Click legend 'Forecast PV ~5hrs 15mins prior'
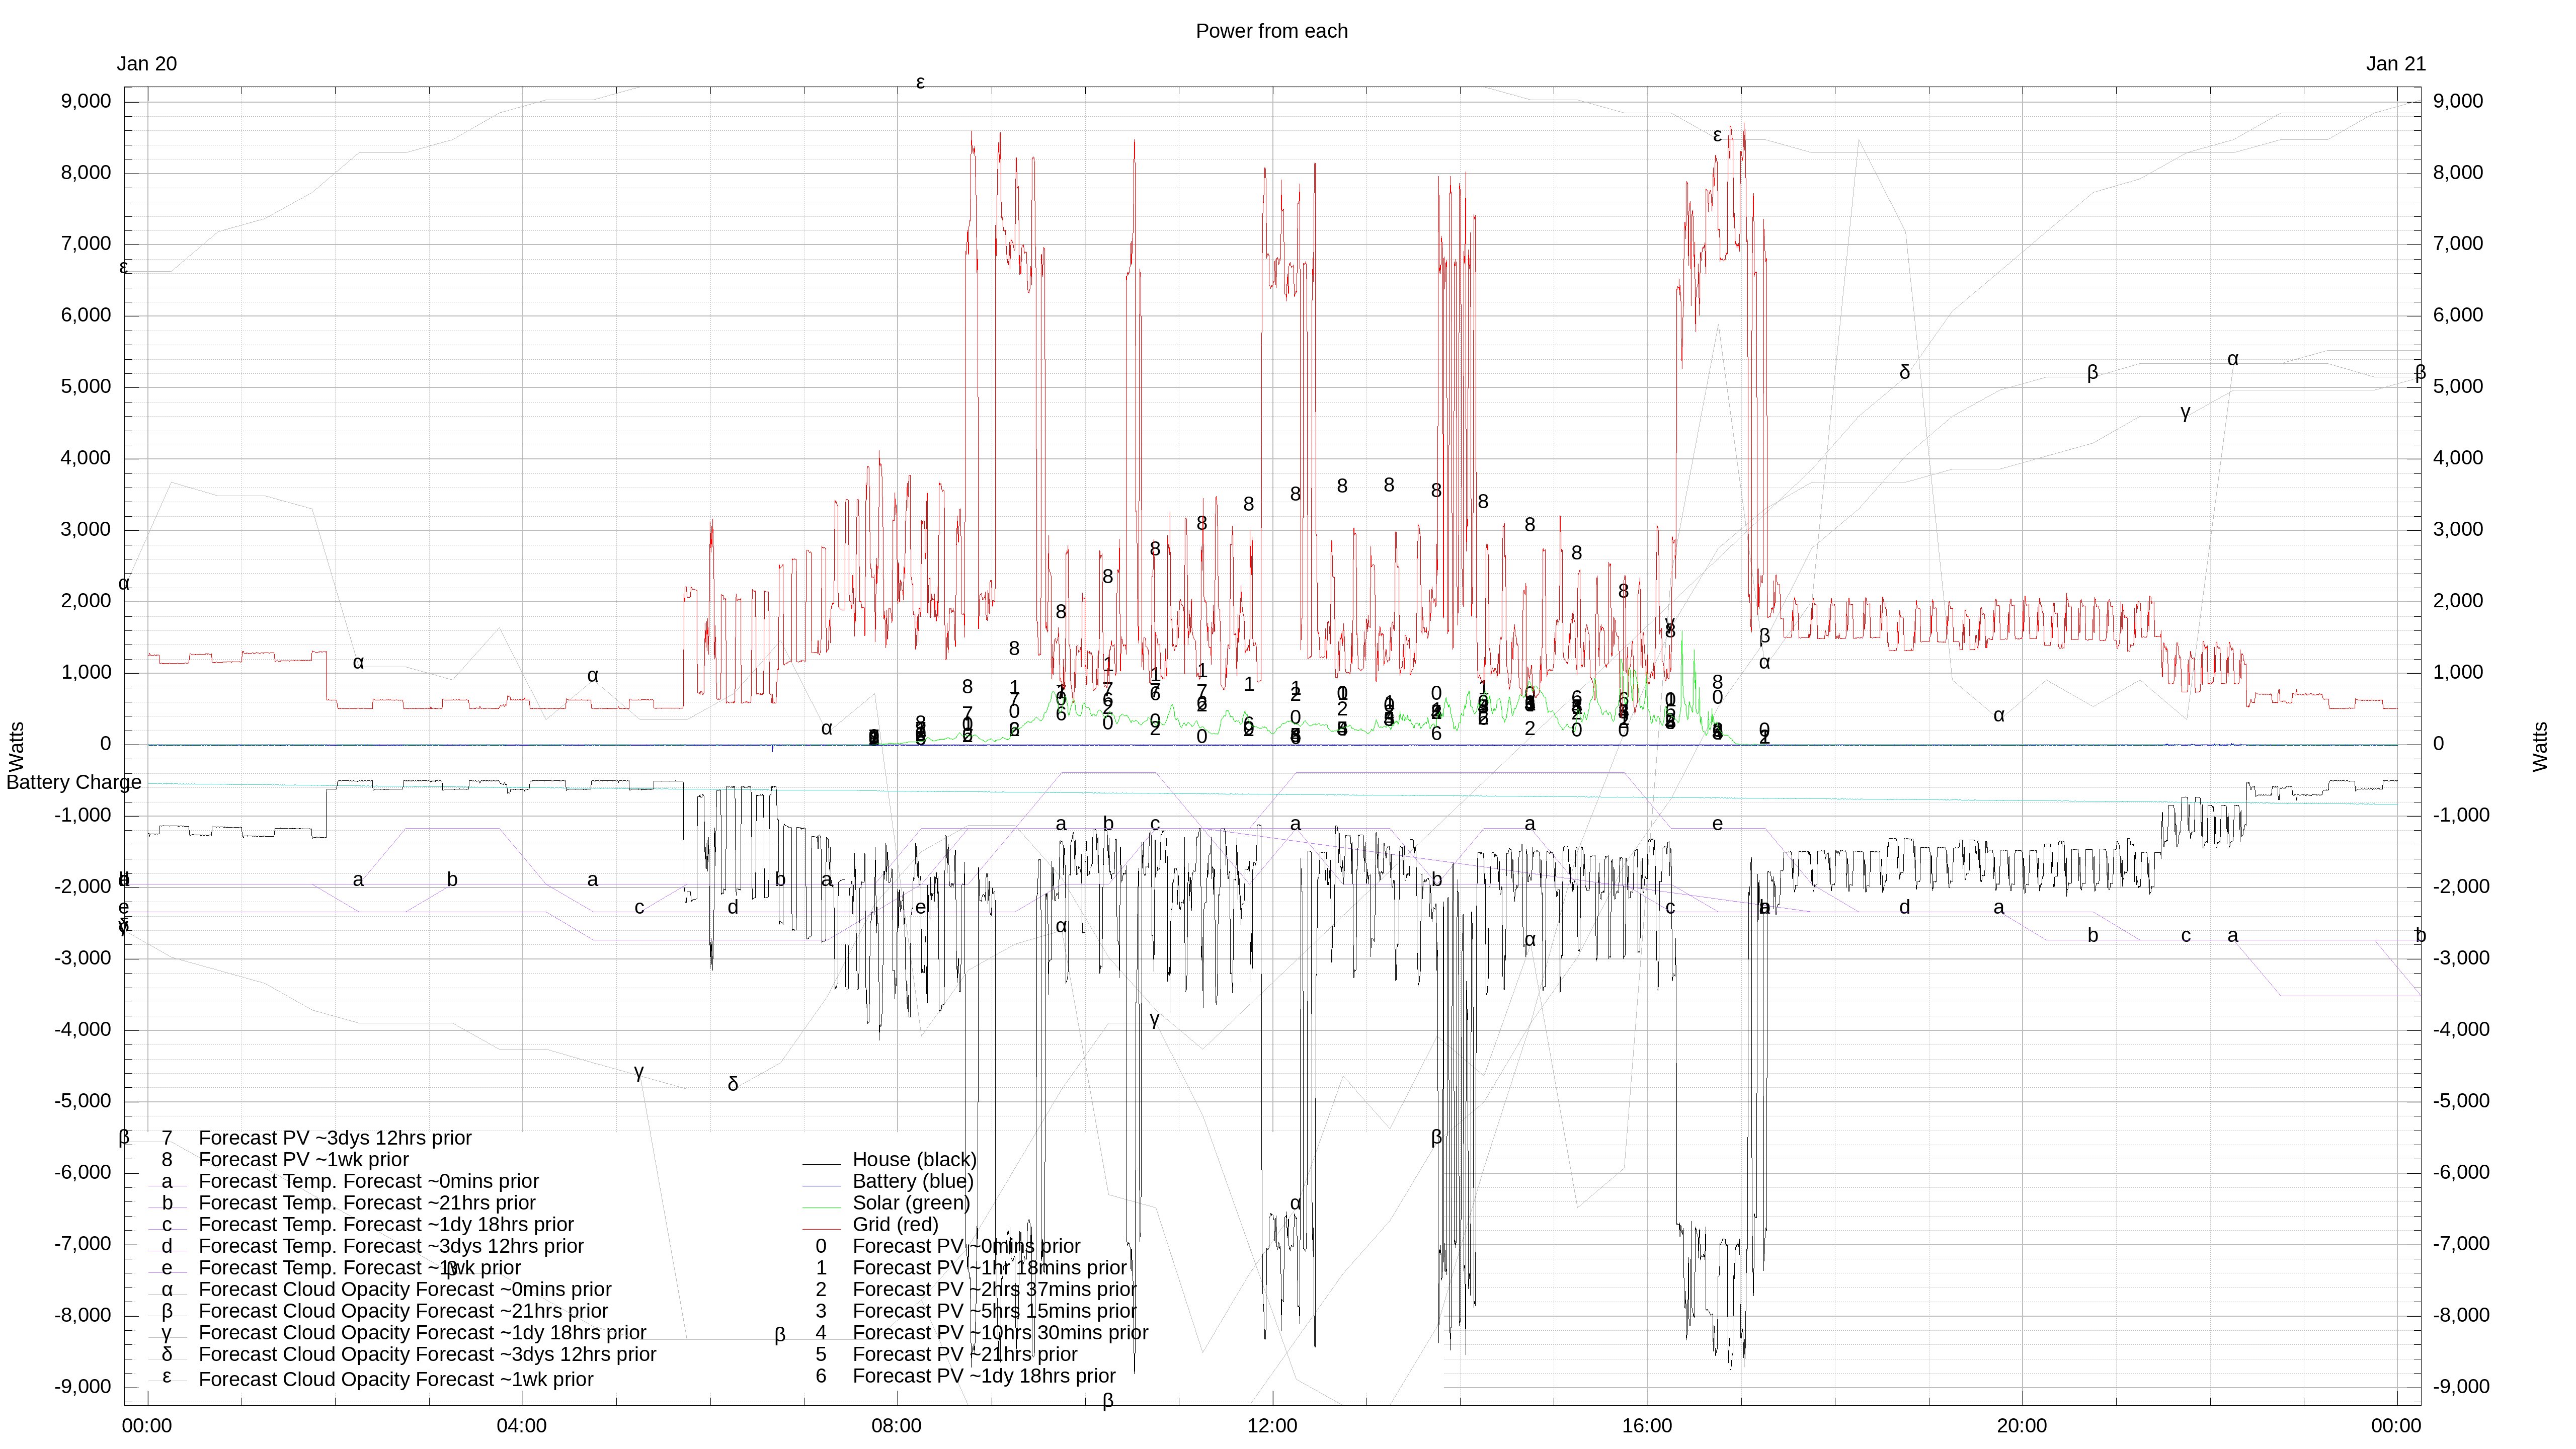Viewport: 2576px width, 1449px height. click(x=994, y=1311)
